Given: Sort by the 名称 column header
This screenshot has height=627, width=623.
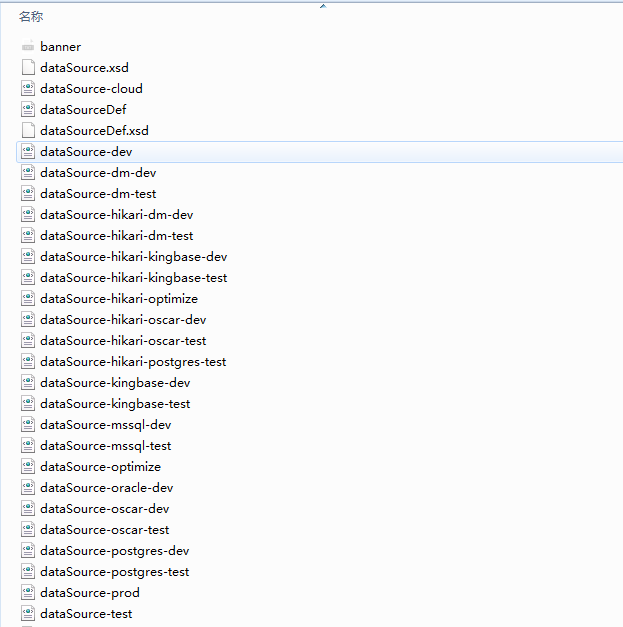Looking at the screenshot, I should click(x=31, y=17).
